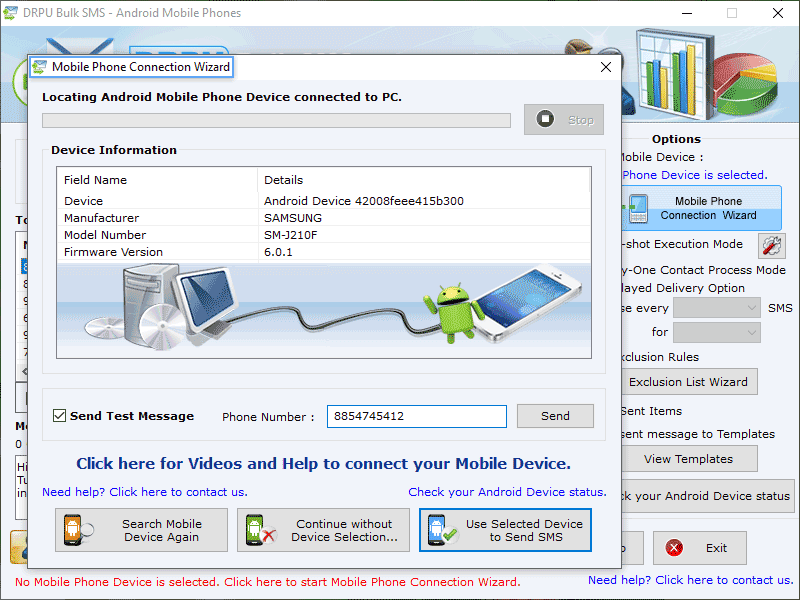
Task: Click the device search progress bar
Action: (x=276, y=120)
